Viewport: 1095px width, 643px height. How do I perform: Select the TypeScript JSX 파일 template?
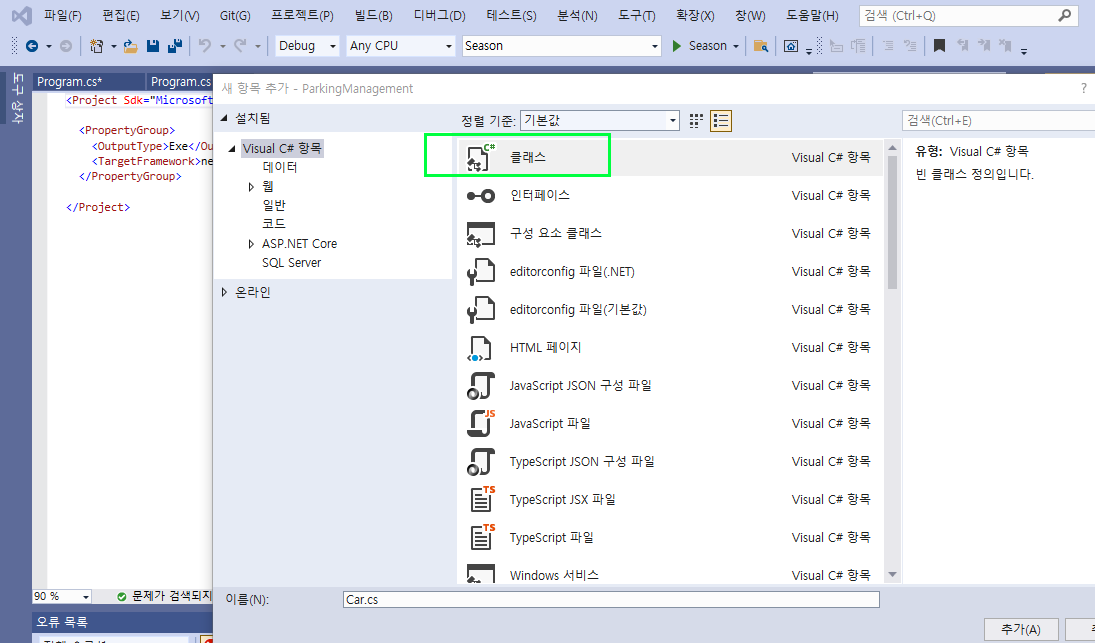click(x=670, y=500)
